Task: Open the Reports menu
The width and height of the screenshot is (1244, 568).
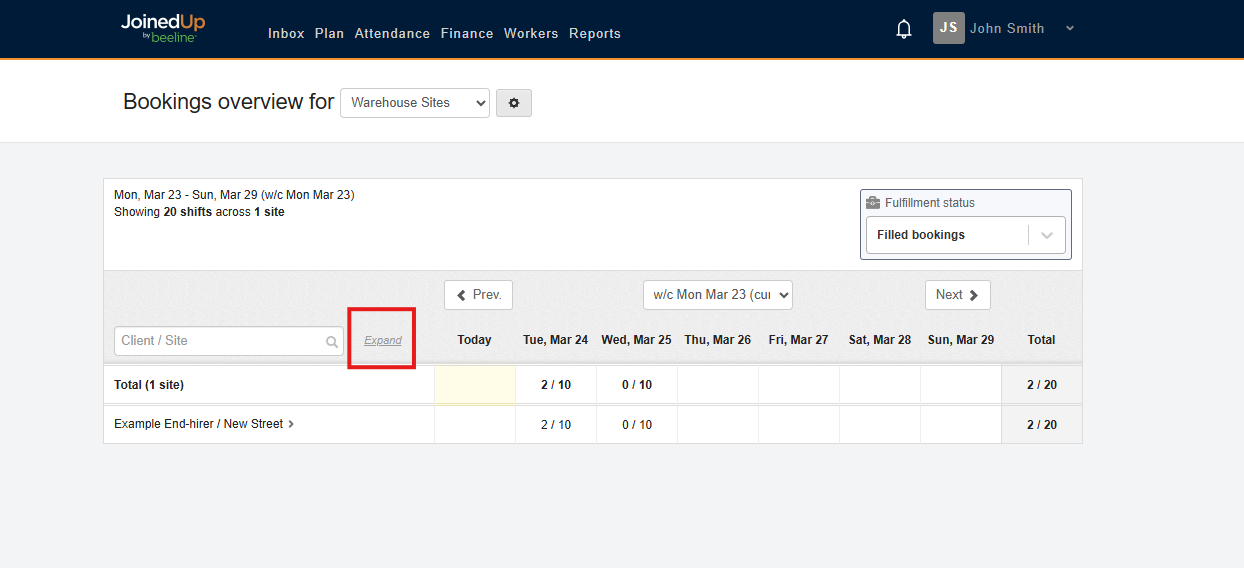Action: [595, 33]
